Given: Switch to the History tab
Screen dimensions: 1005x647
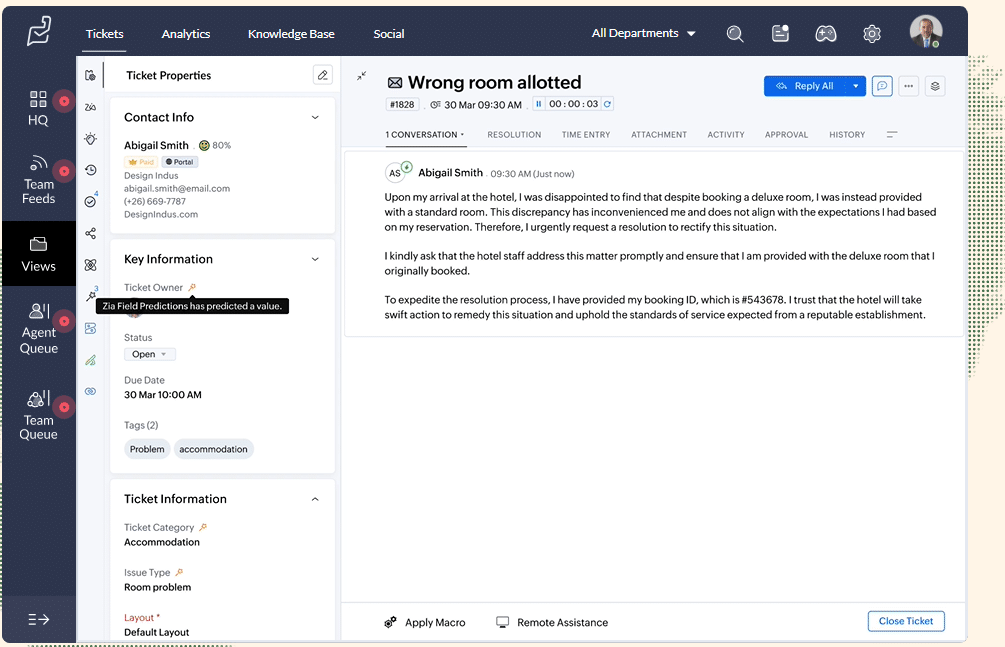Looking at the screenshot, I should pos(847,135).
